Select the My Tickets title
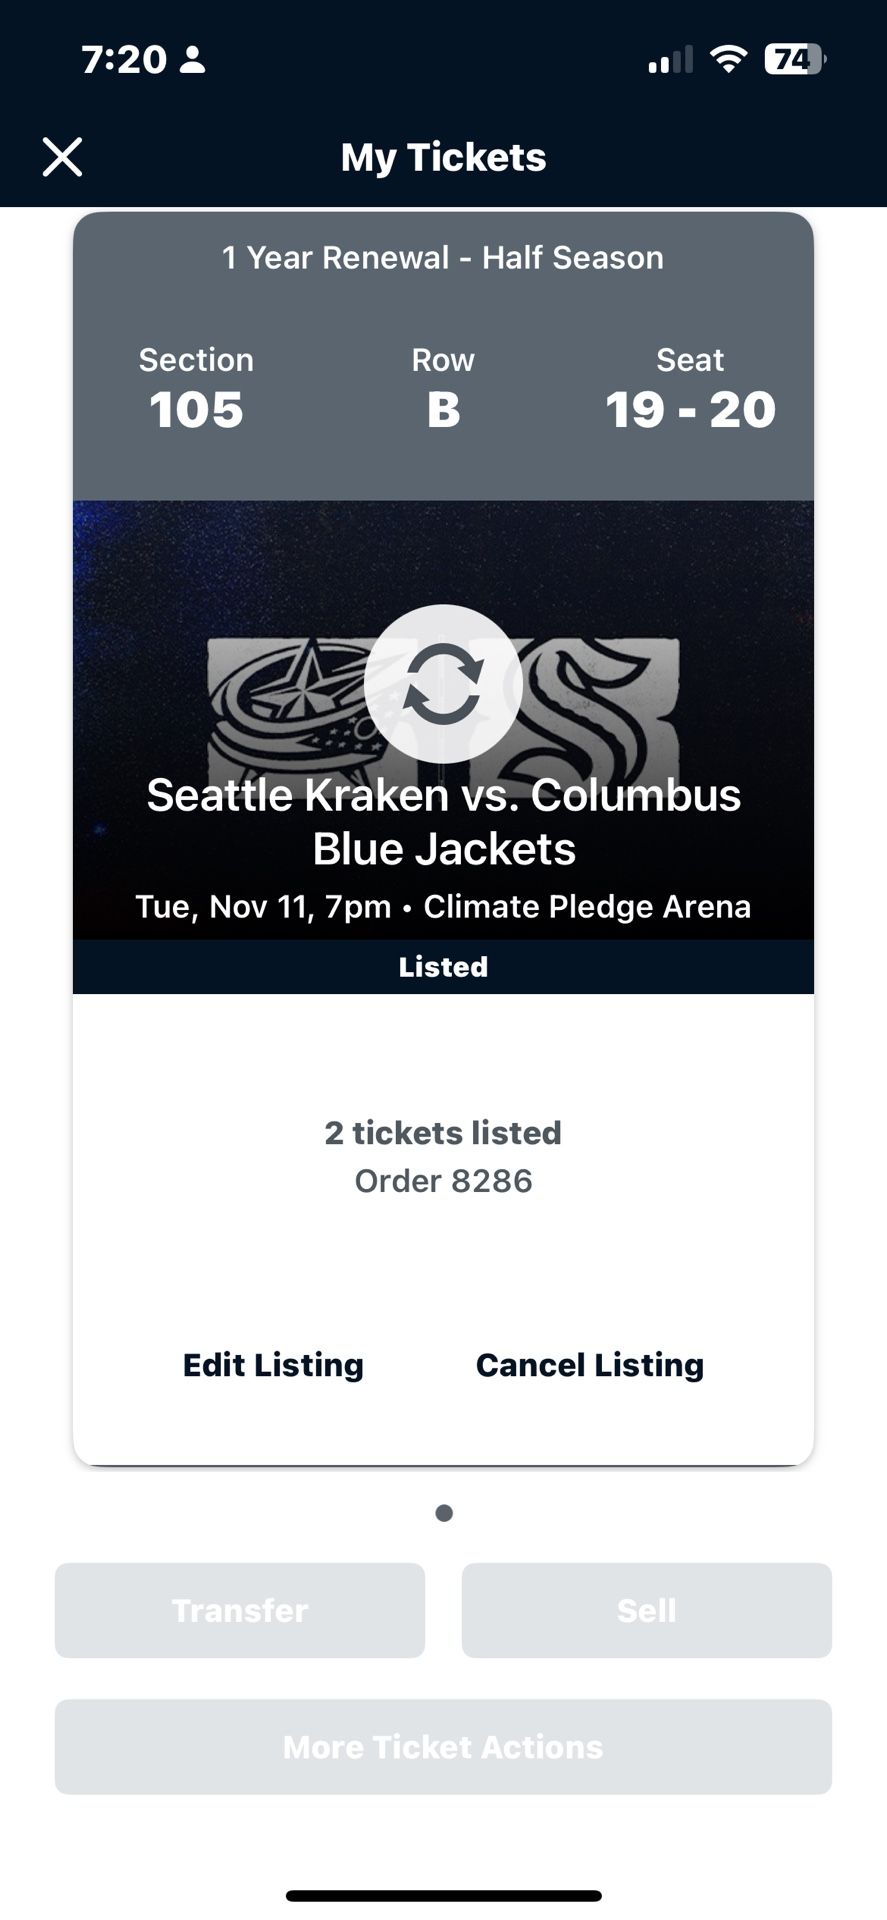Viewport: 887px width, 1920px height. point(443,156)
